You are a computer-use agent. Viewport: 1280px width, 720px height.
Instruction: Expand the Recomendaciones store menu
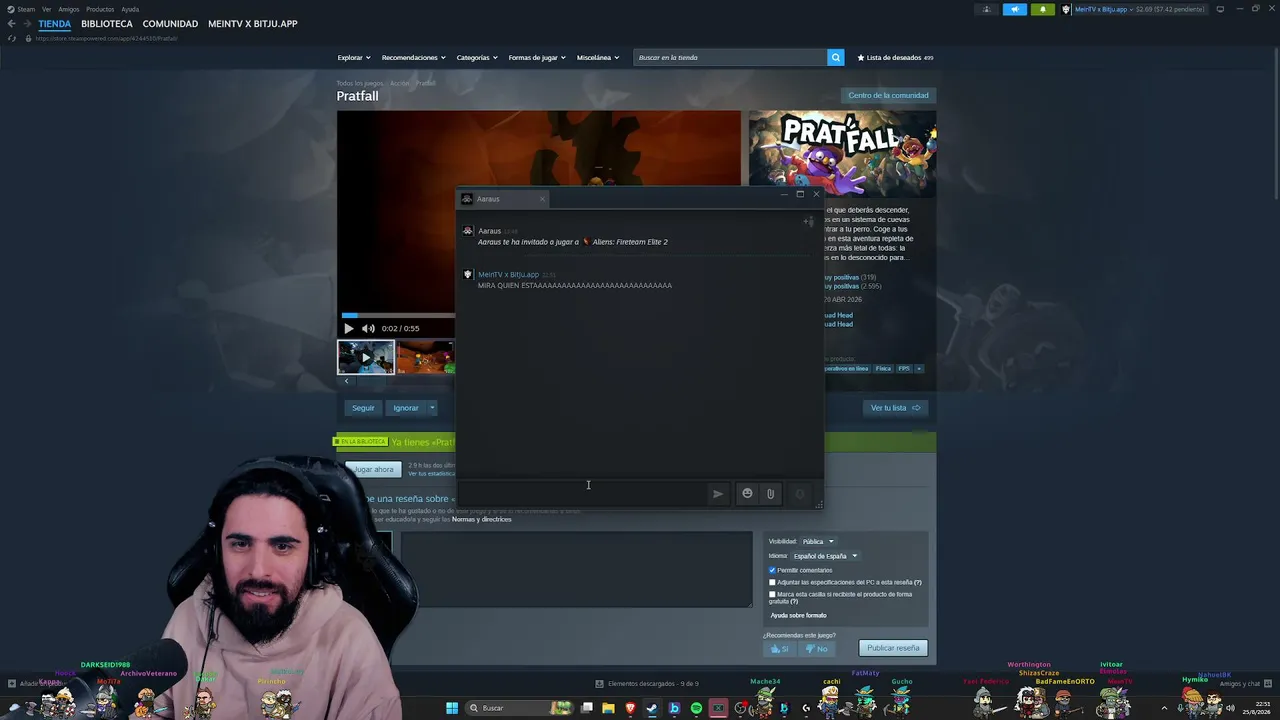[414, 57]
